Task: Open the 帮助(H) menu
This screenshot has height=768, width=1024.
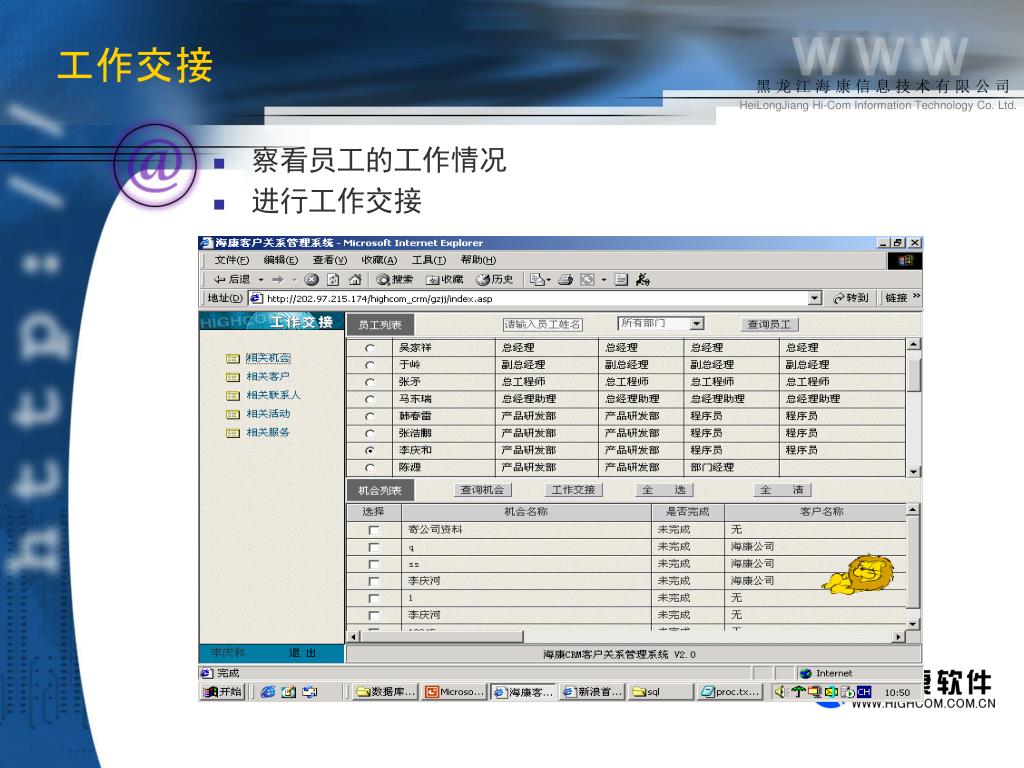Action: 478,260
